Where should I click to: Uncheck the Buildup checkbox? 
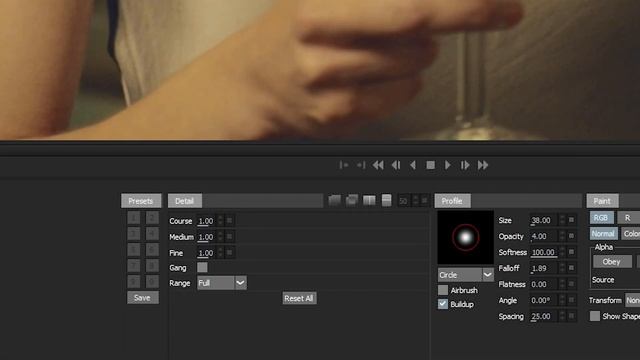pyautogui.click(x=443, y=304)
